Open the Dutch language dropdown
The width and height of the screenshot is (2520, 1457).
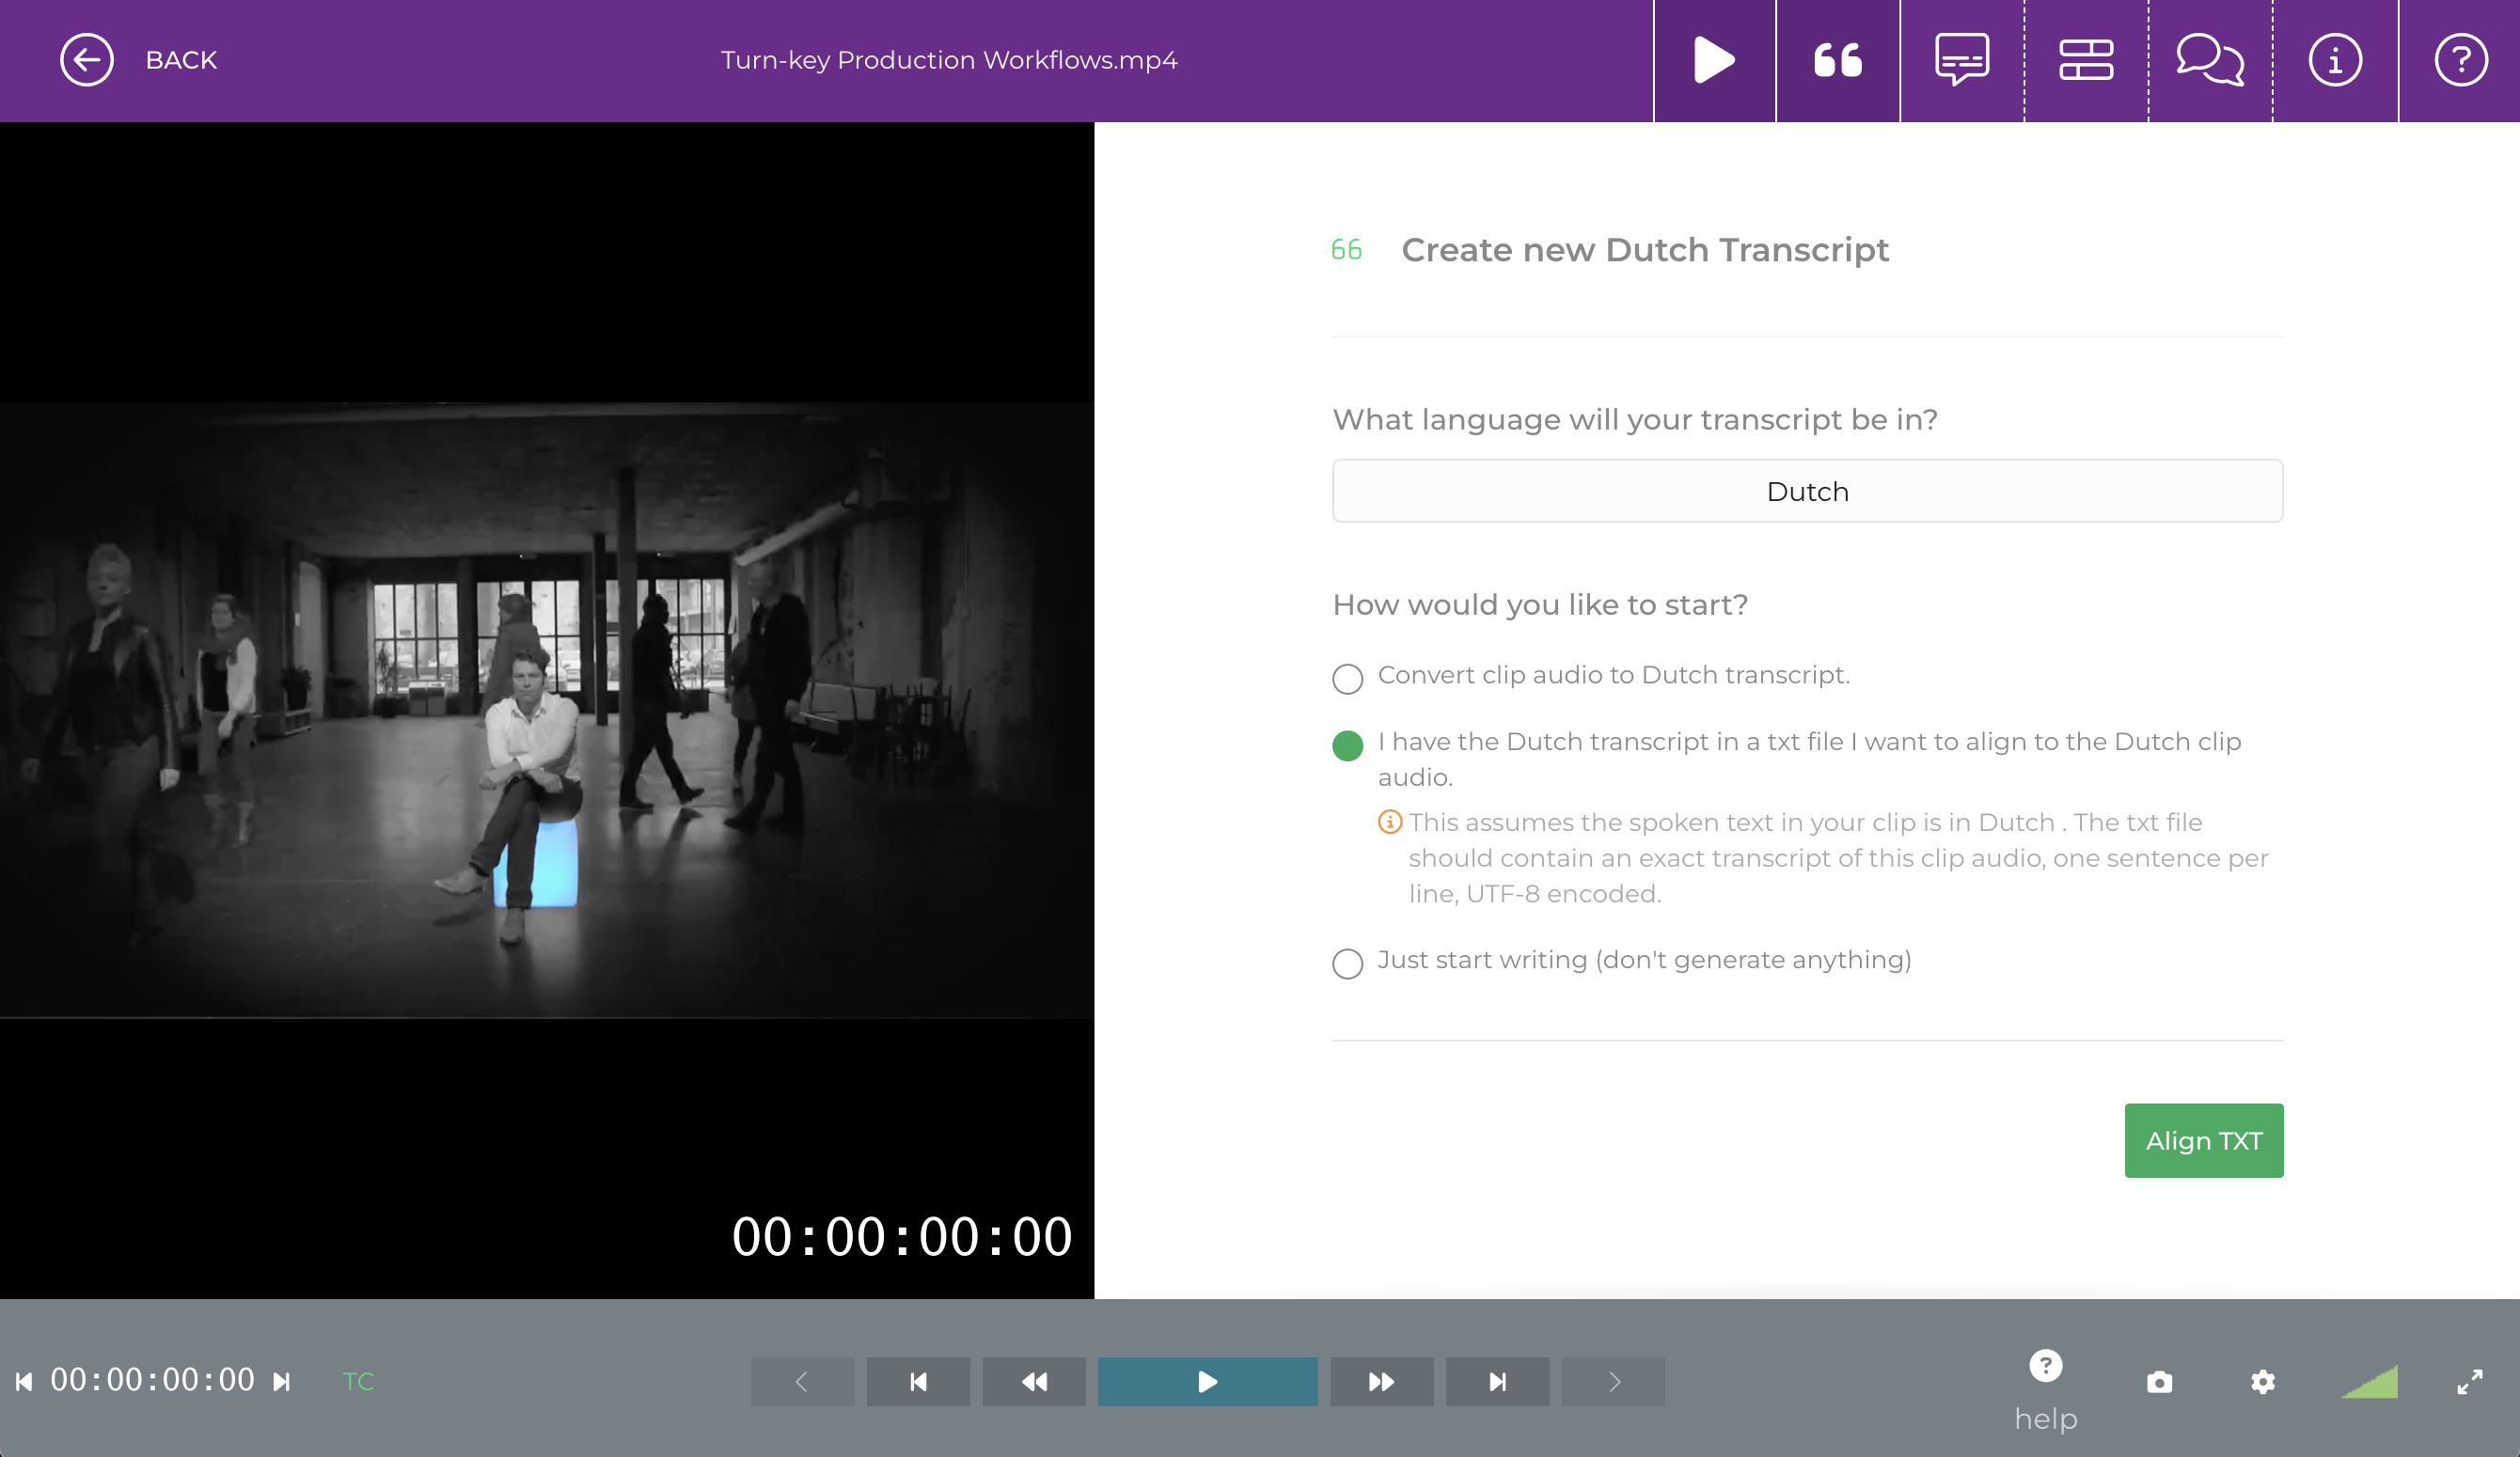pyautogui.click(x=1807, y=491)
